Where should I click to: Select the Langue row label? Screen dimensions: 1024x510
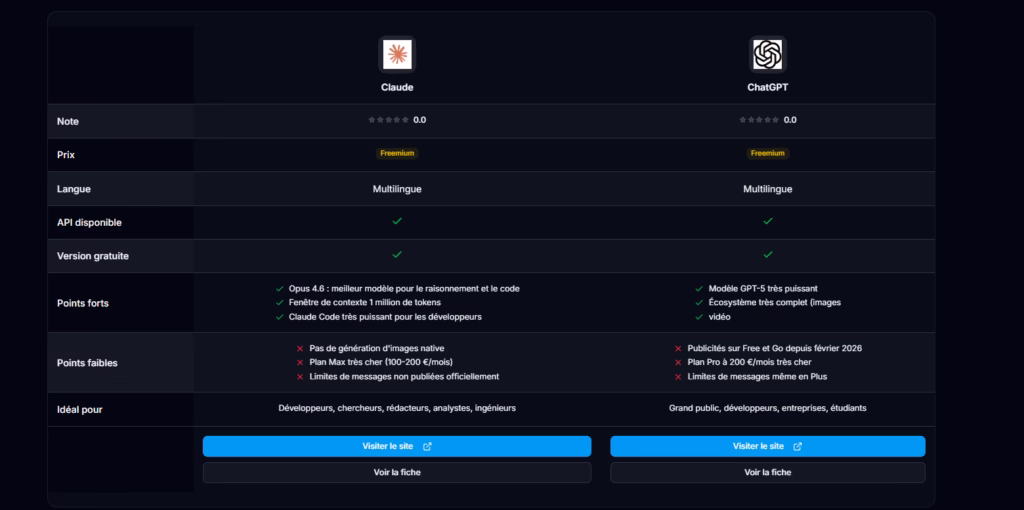[x=74, y=189]
